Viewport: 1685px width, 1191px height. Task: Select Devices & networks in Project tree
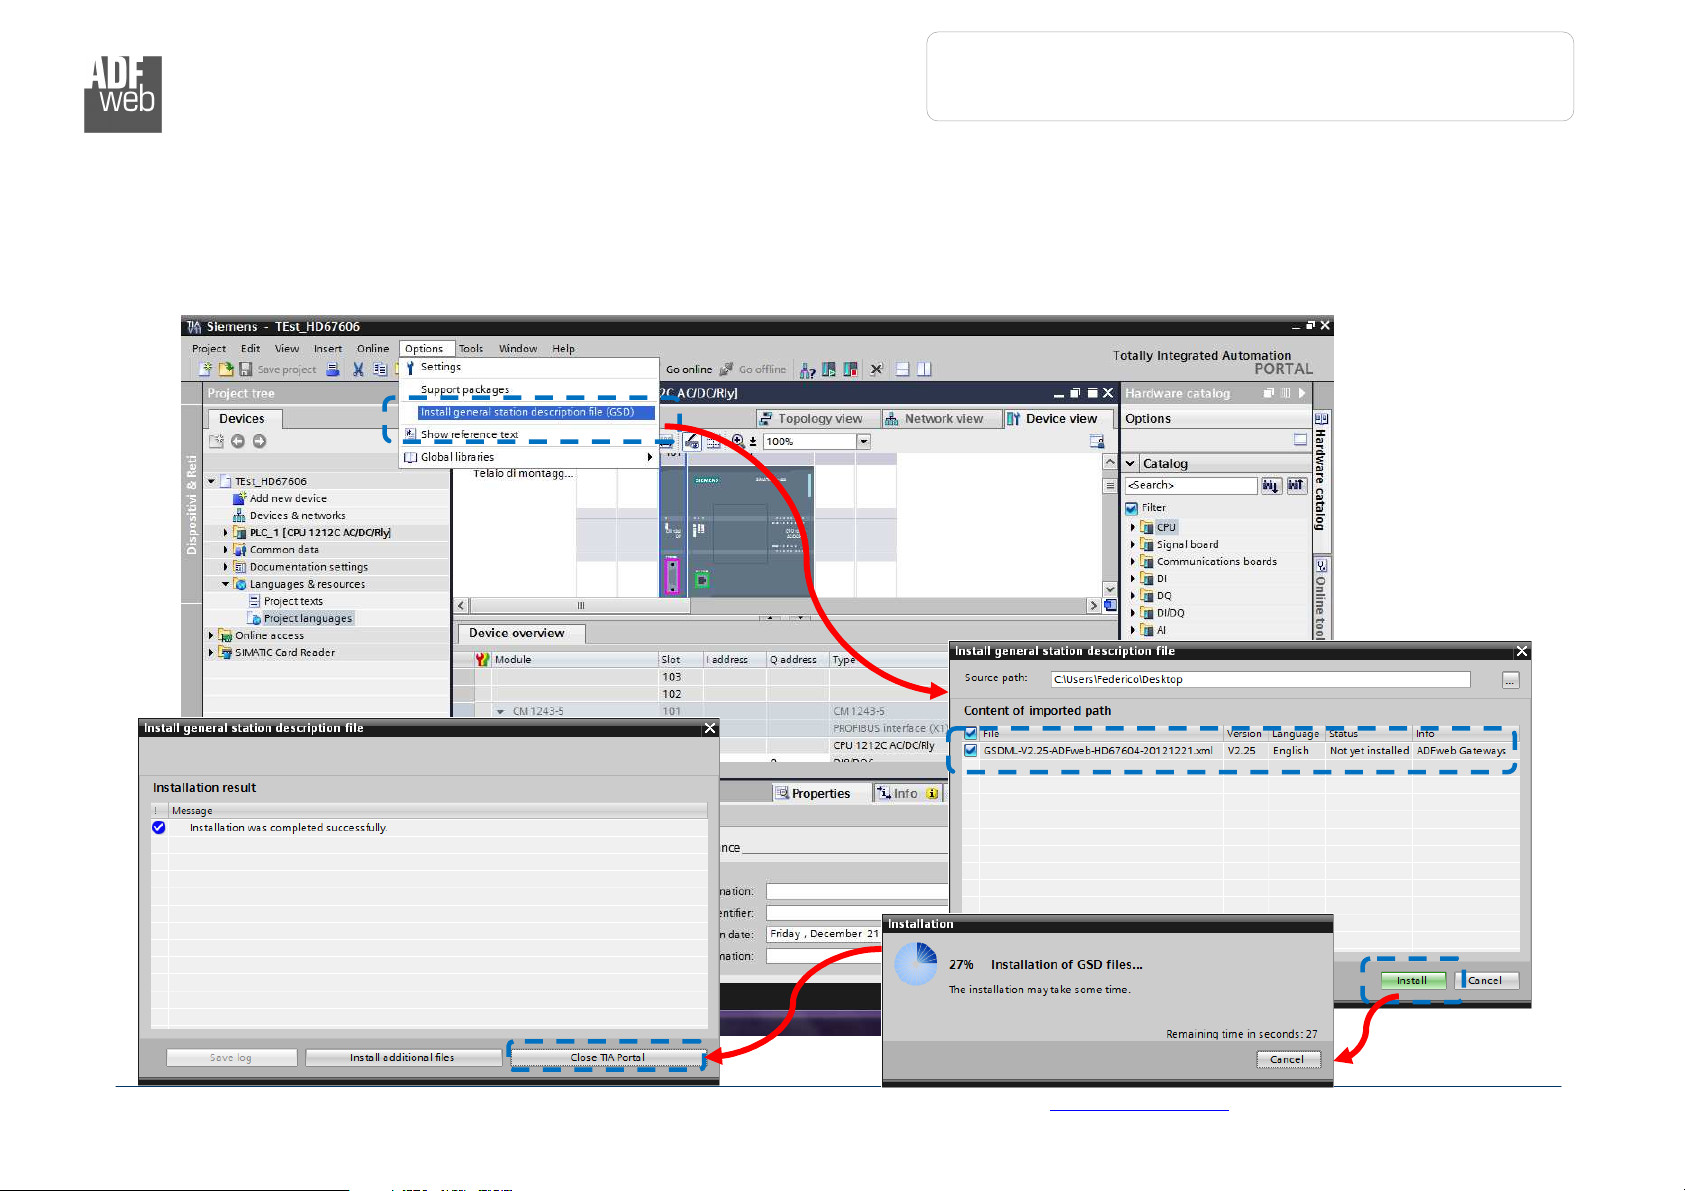297,516
